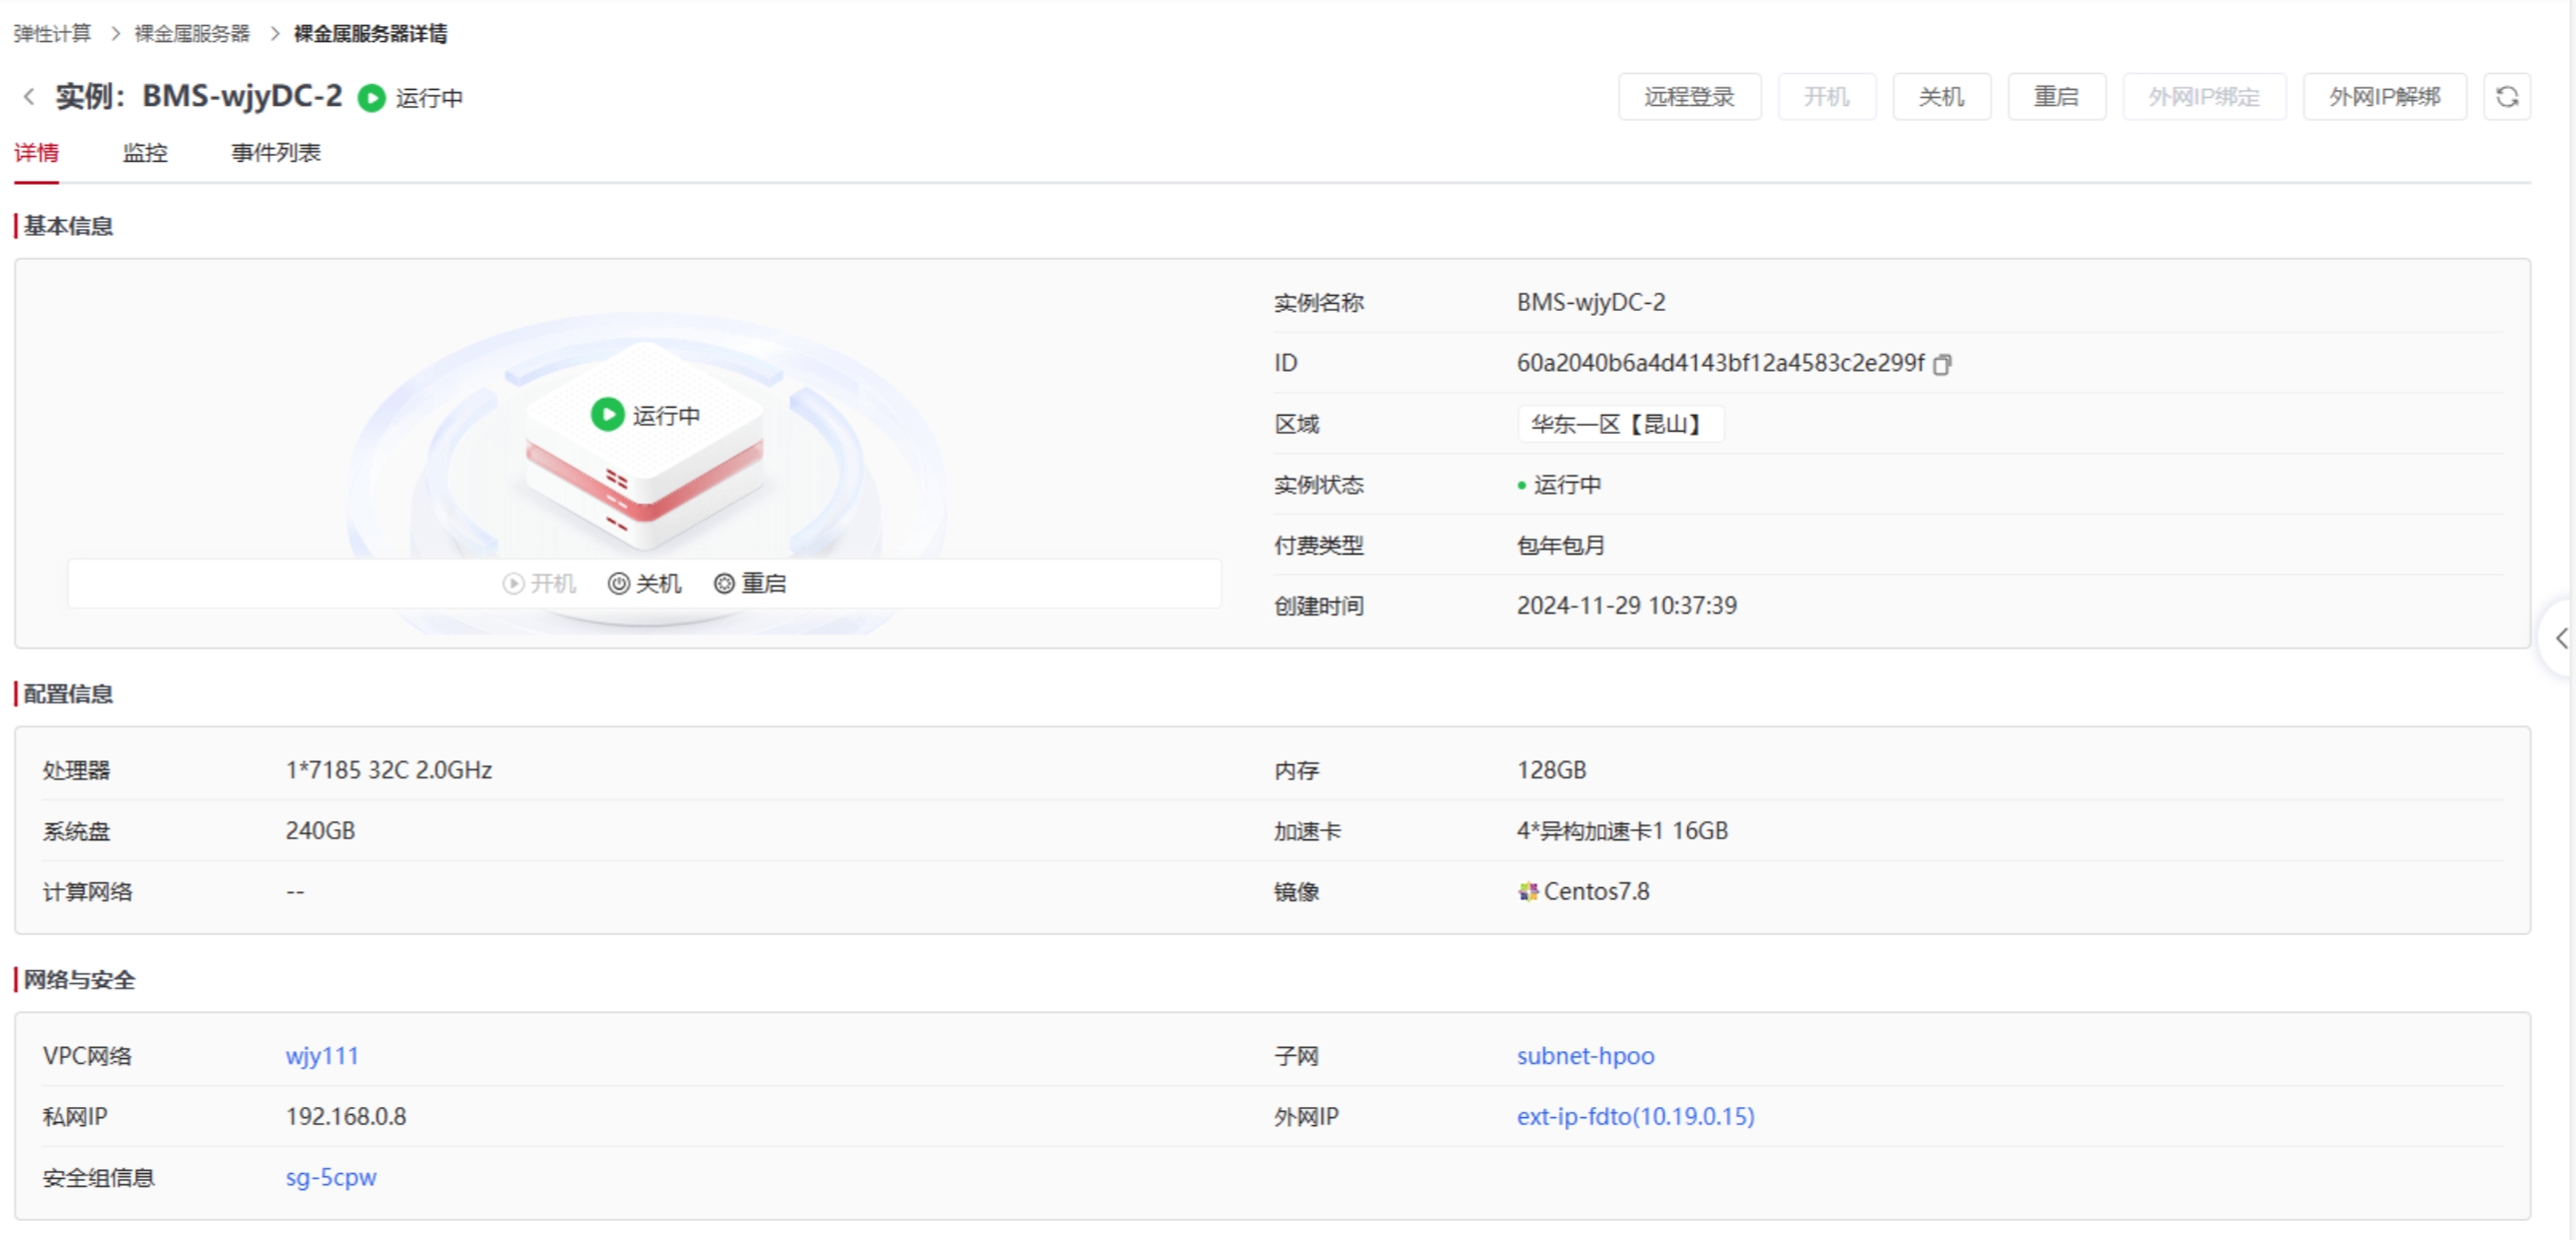Click the 关机 power icon under server image
2576x1240 pixels.
pyautogui.click(x=619, y=583)
